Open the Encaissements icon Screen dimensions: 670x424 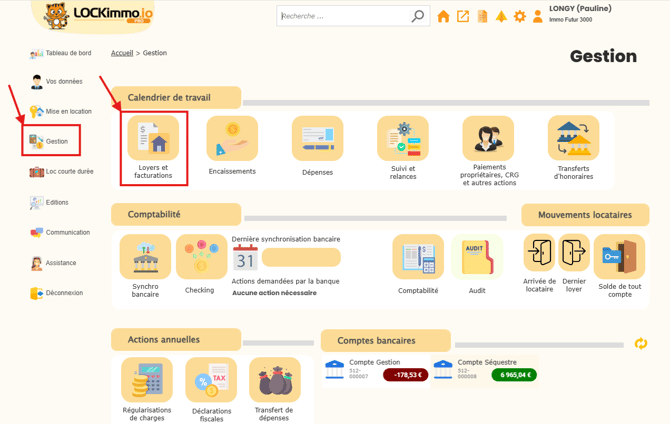click(232, 139)
